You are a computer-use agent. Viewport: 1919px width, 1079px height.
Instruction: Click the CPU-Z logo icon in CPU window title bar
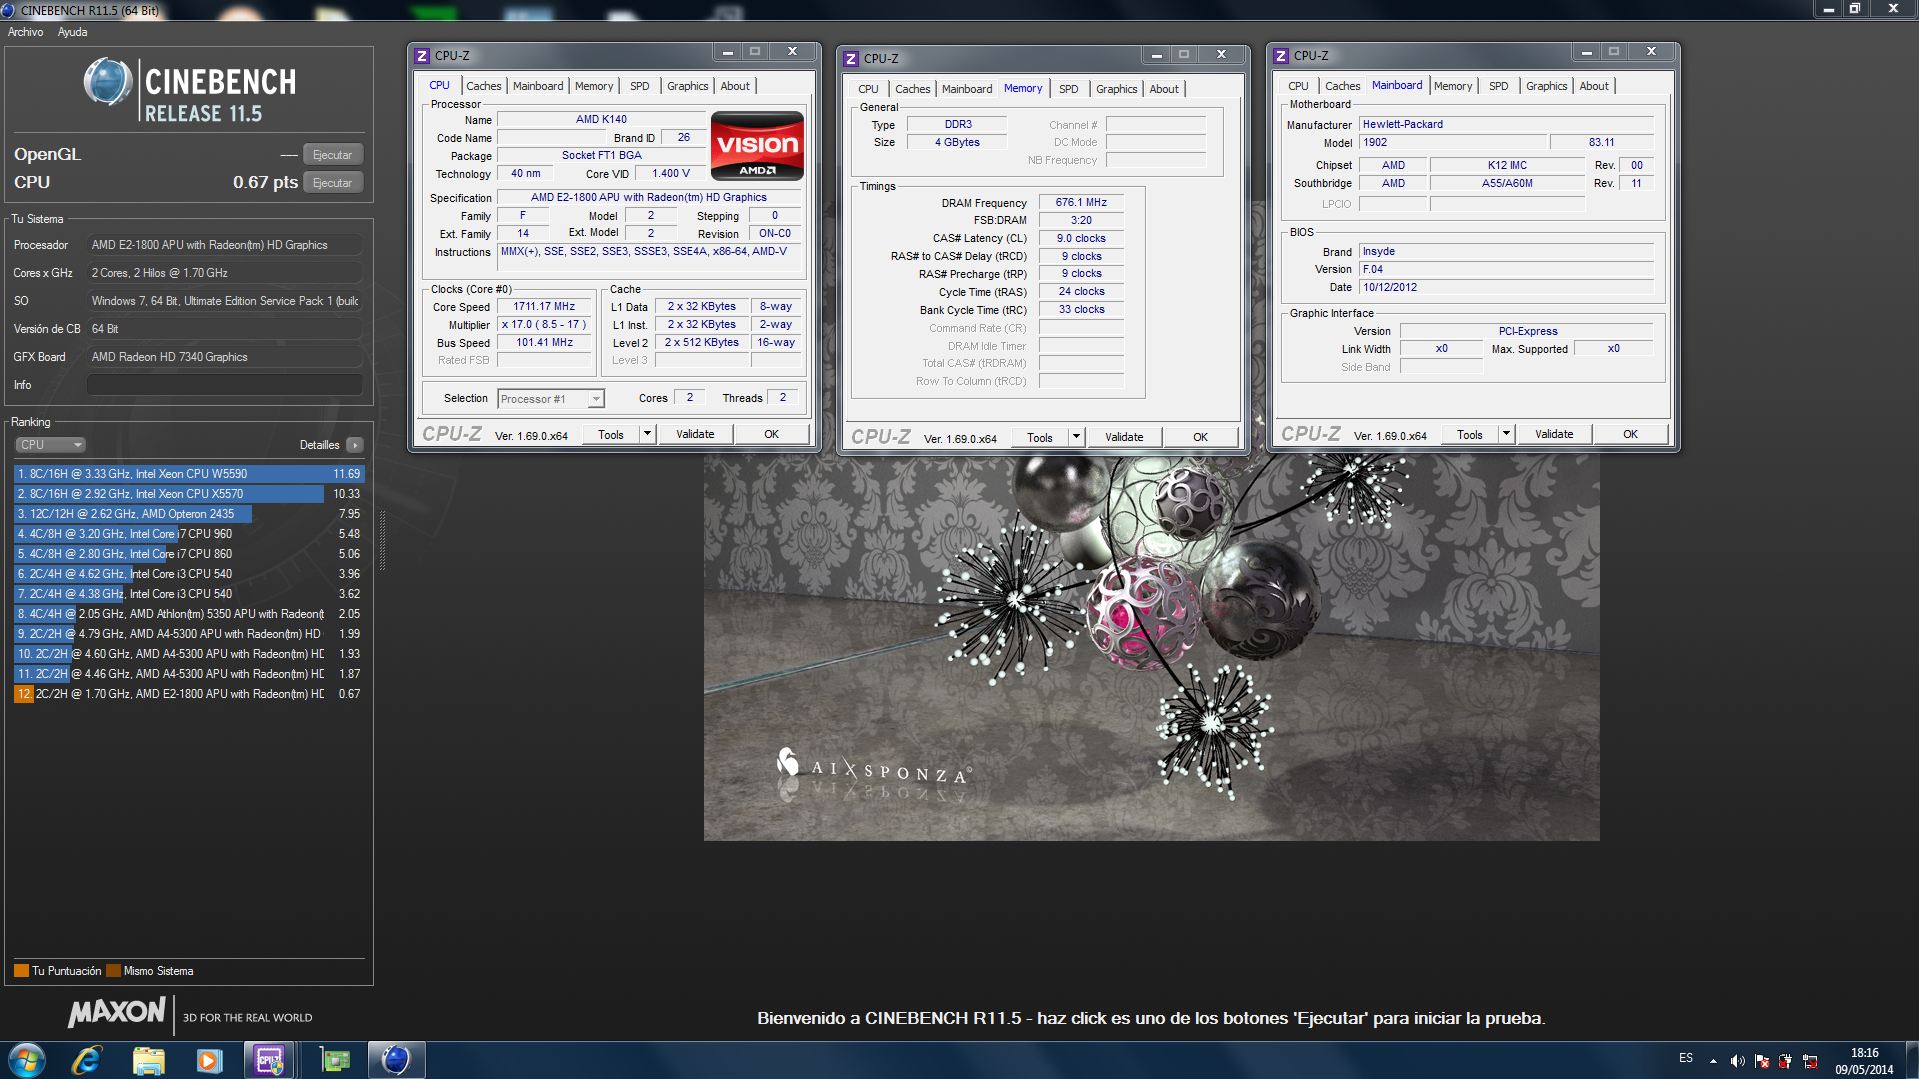pos(422,56)
